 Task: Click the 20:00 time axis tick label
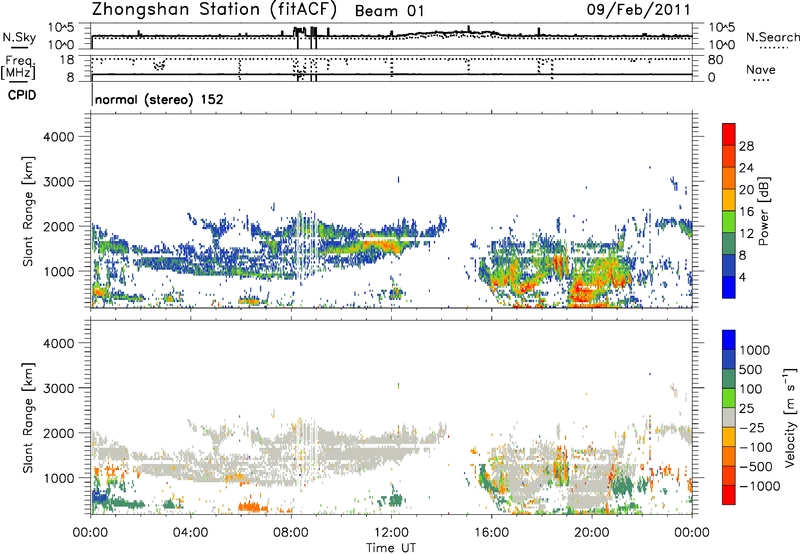(591, 533)
